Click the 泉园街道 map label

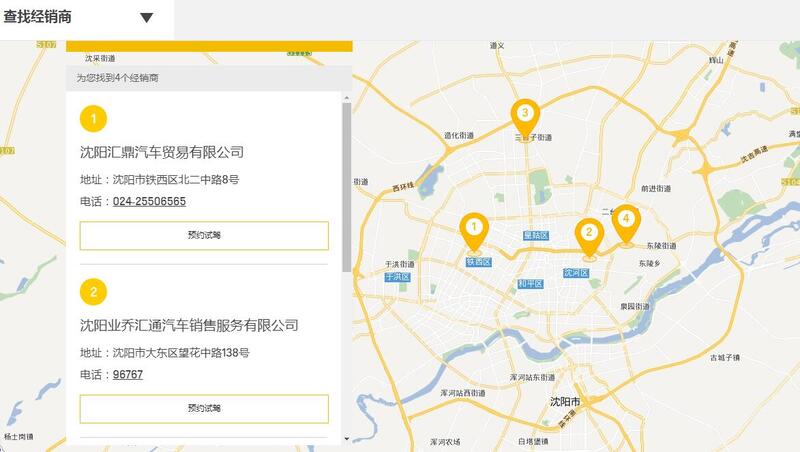635,307
